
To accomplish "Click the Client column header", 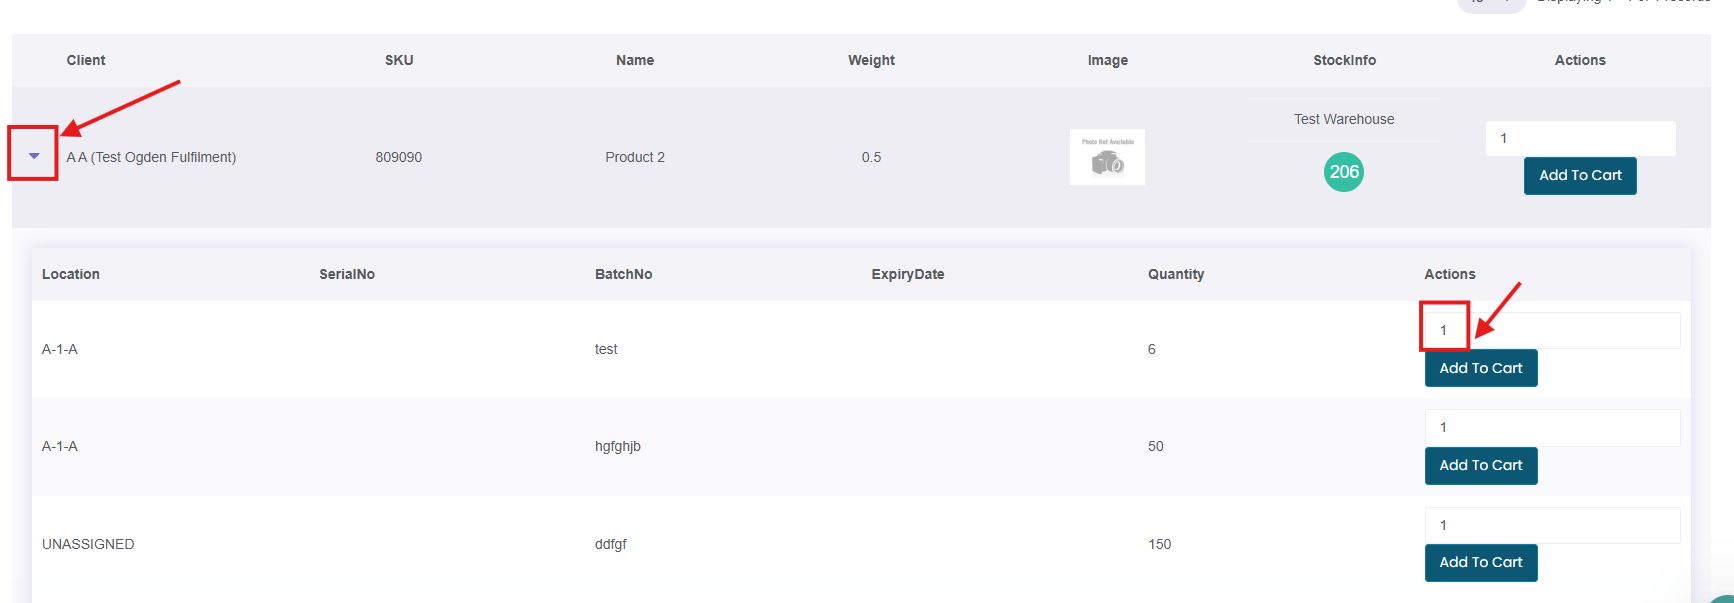I will pyautogui.click(x=86, y=60).
